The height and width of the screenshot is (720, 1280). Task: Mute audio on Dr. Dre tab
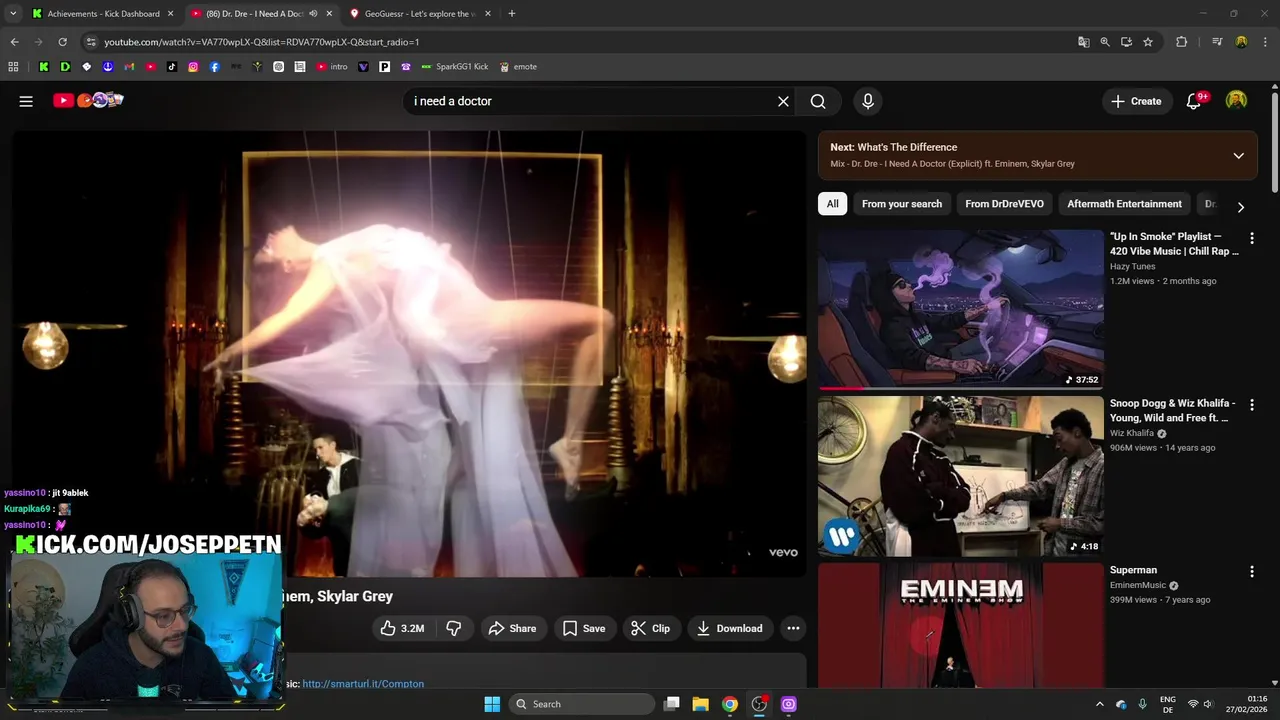coord(313,14)
